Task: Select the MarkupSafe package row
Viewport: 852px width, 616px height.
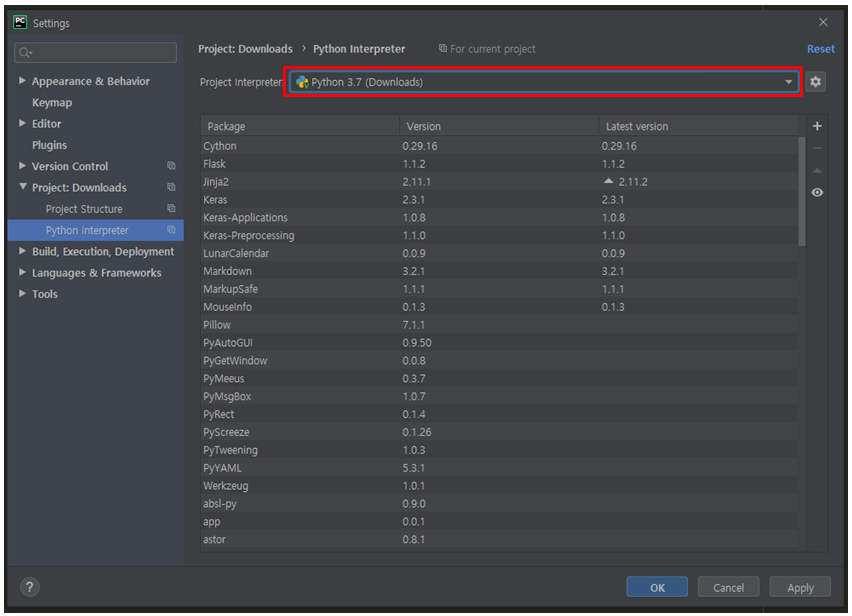Action: click(499, 289)
